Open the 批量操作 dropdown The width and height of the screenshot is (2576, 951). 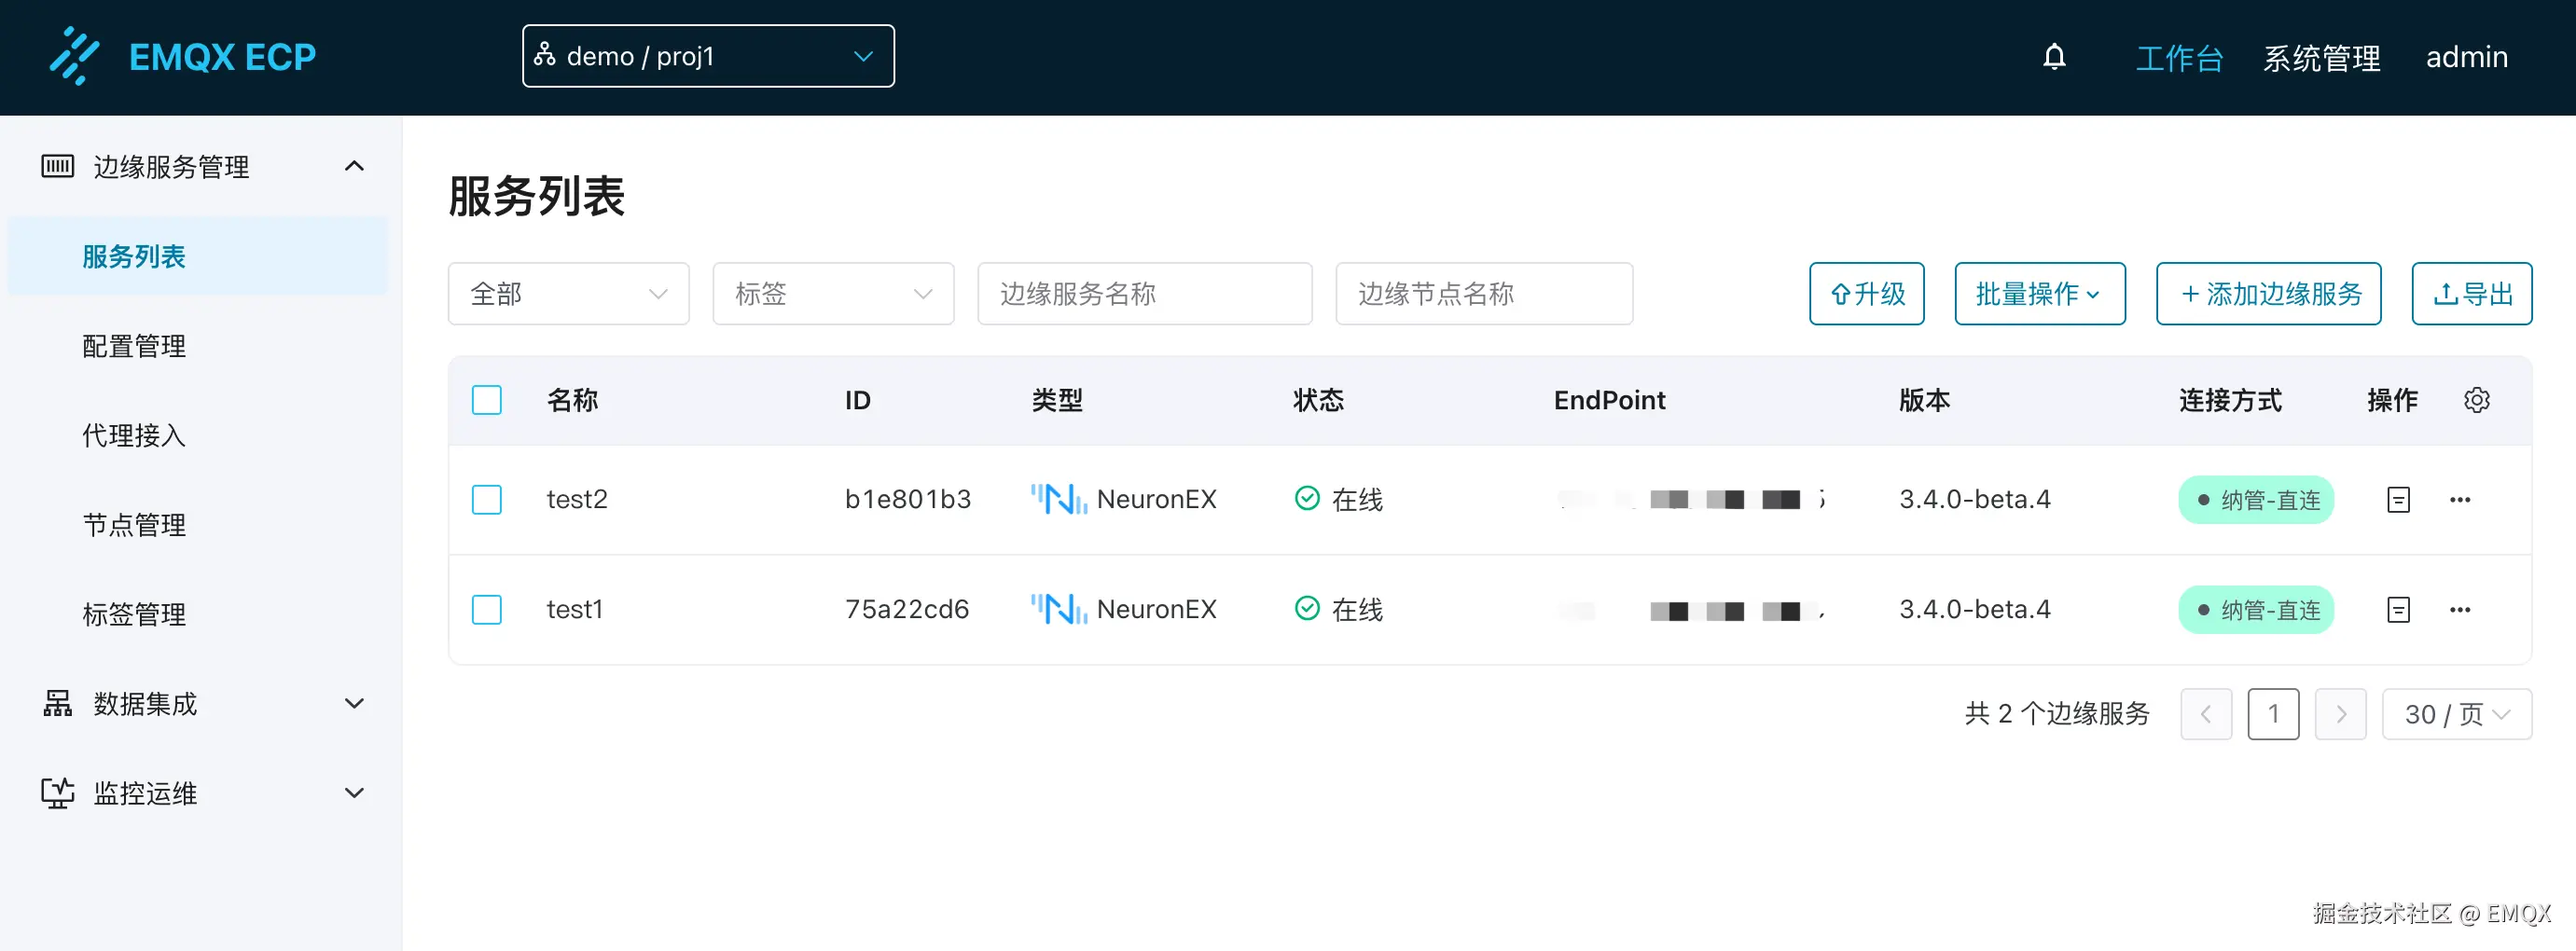[2039, 293]
